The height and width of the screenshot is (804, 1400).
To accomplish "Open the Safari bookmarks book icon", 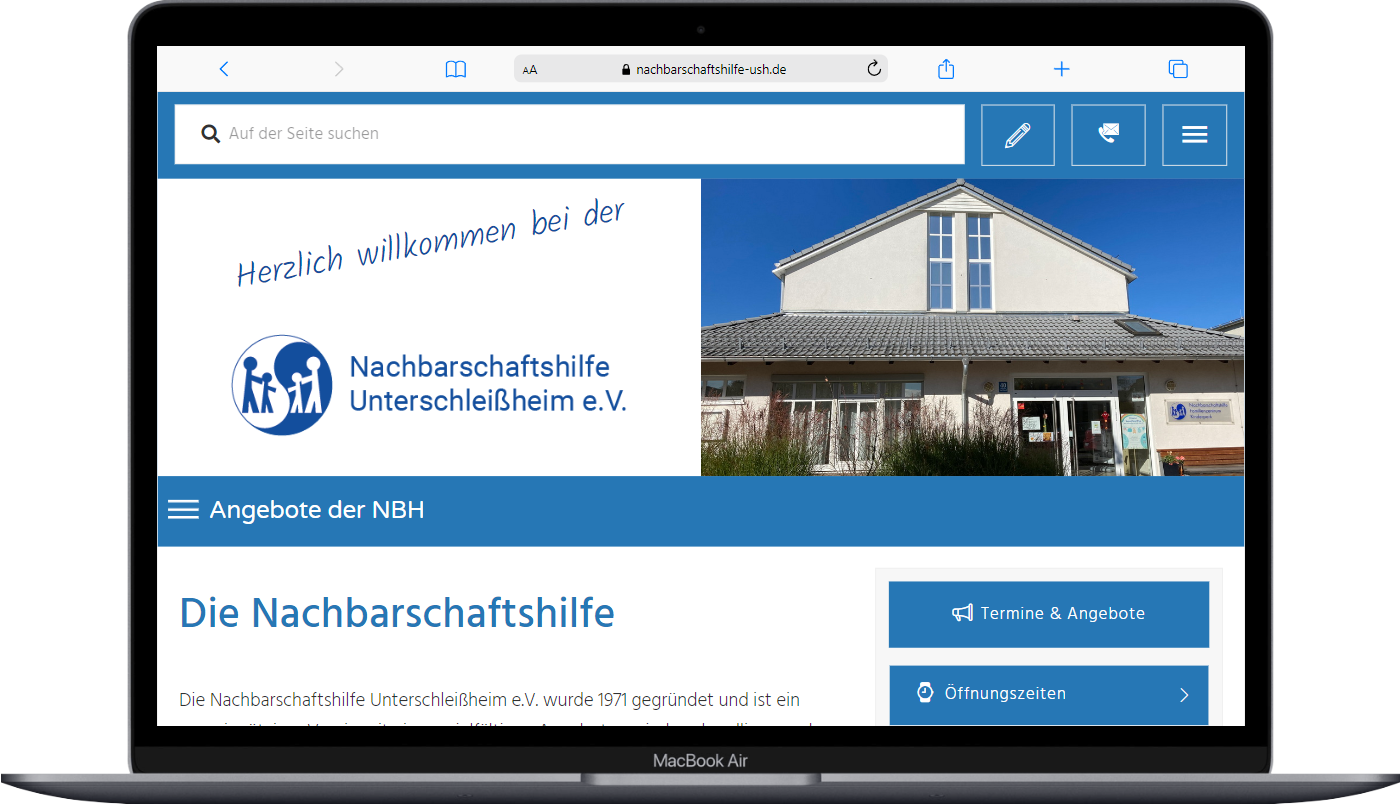I will (x=456, y=69).
